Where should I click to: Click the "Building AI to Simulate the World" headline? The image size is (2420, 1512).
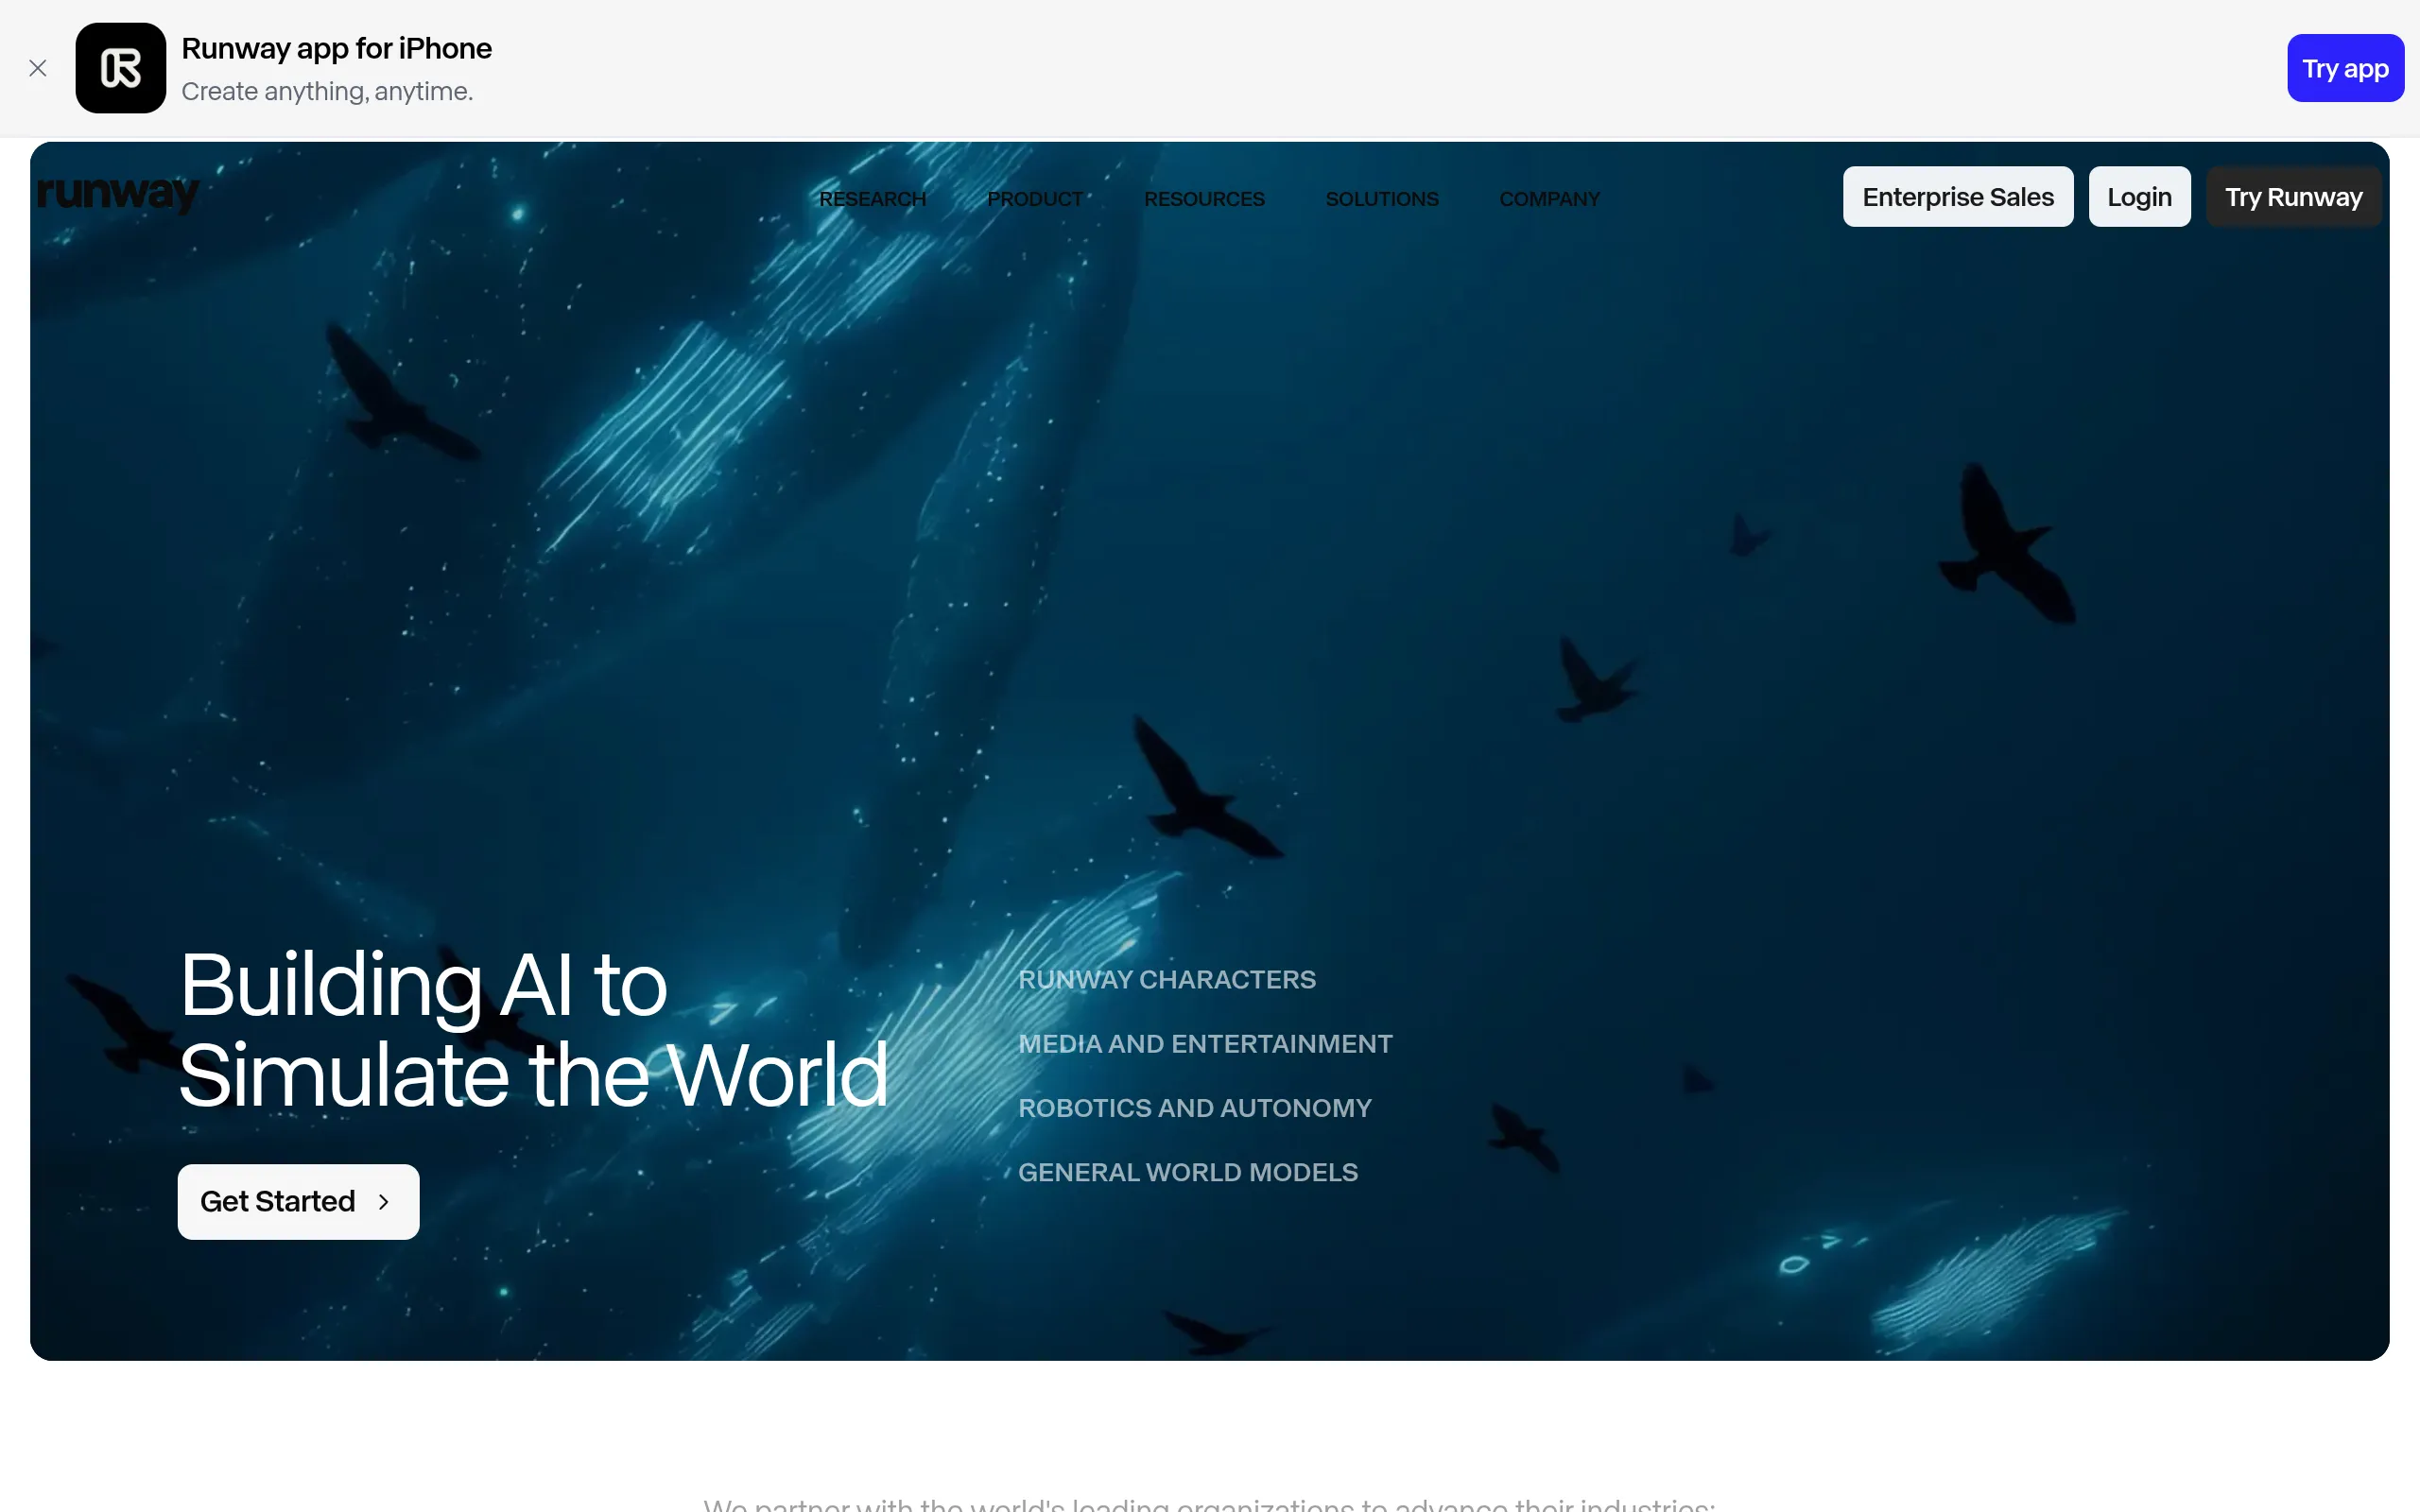pyautogui.click(x=533, y=1030)
